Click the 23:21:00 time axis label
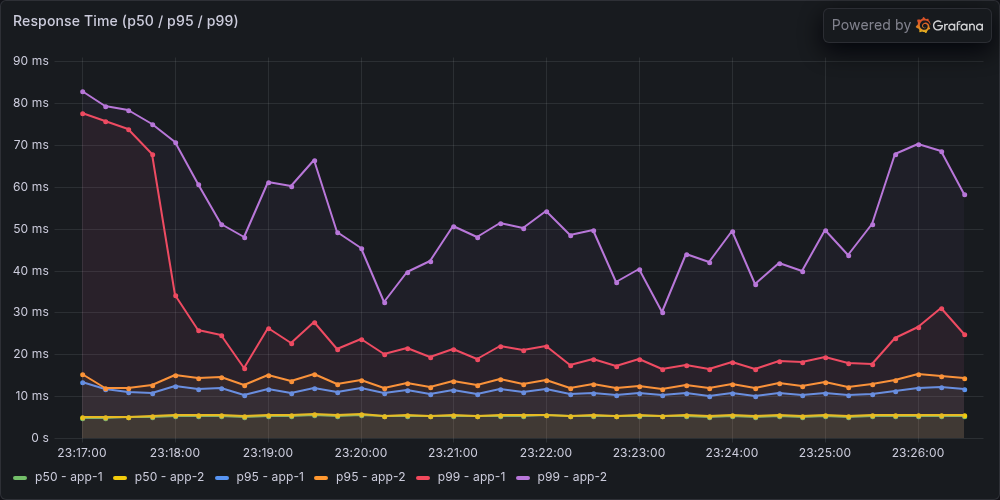Viewport: 1000px width, 500px height. tap(453, 453)
